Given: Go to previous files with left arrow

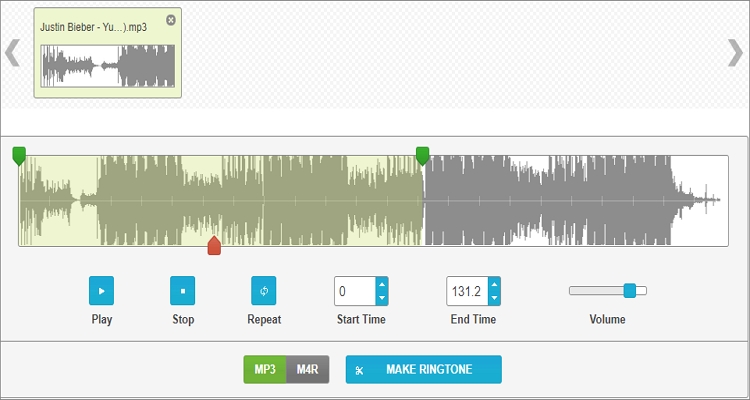Looking at the screenshot, I should (12, 53).
